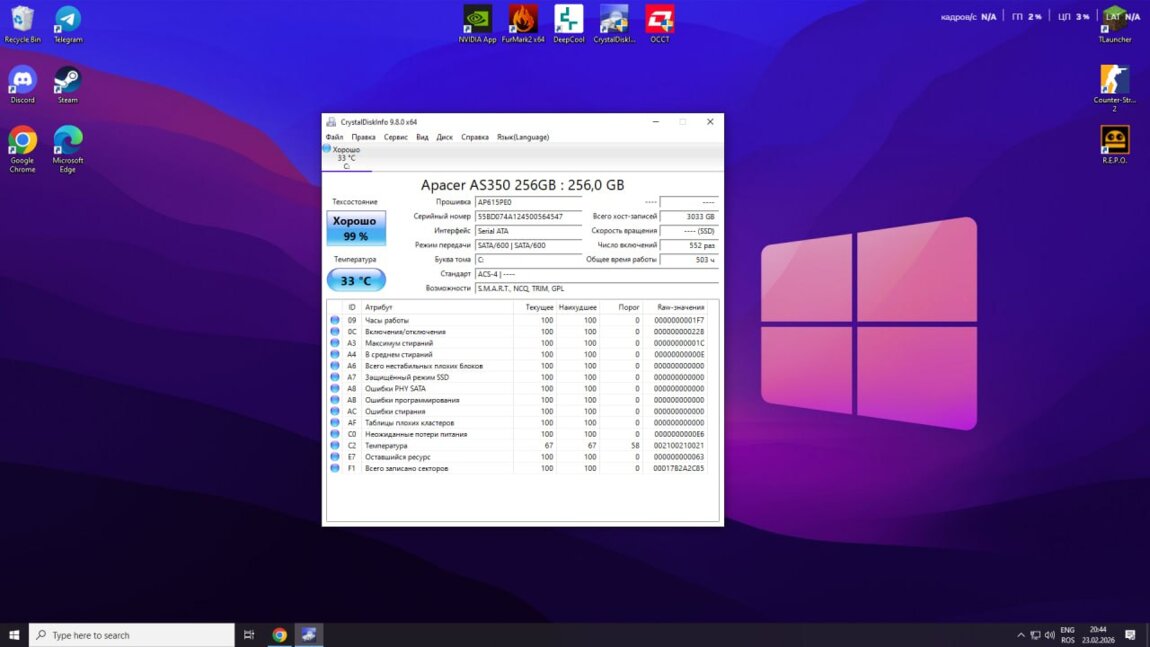Open the Язык(Language) menu
The width and height of the screenshot is (1150, 647).
523,137
